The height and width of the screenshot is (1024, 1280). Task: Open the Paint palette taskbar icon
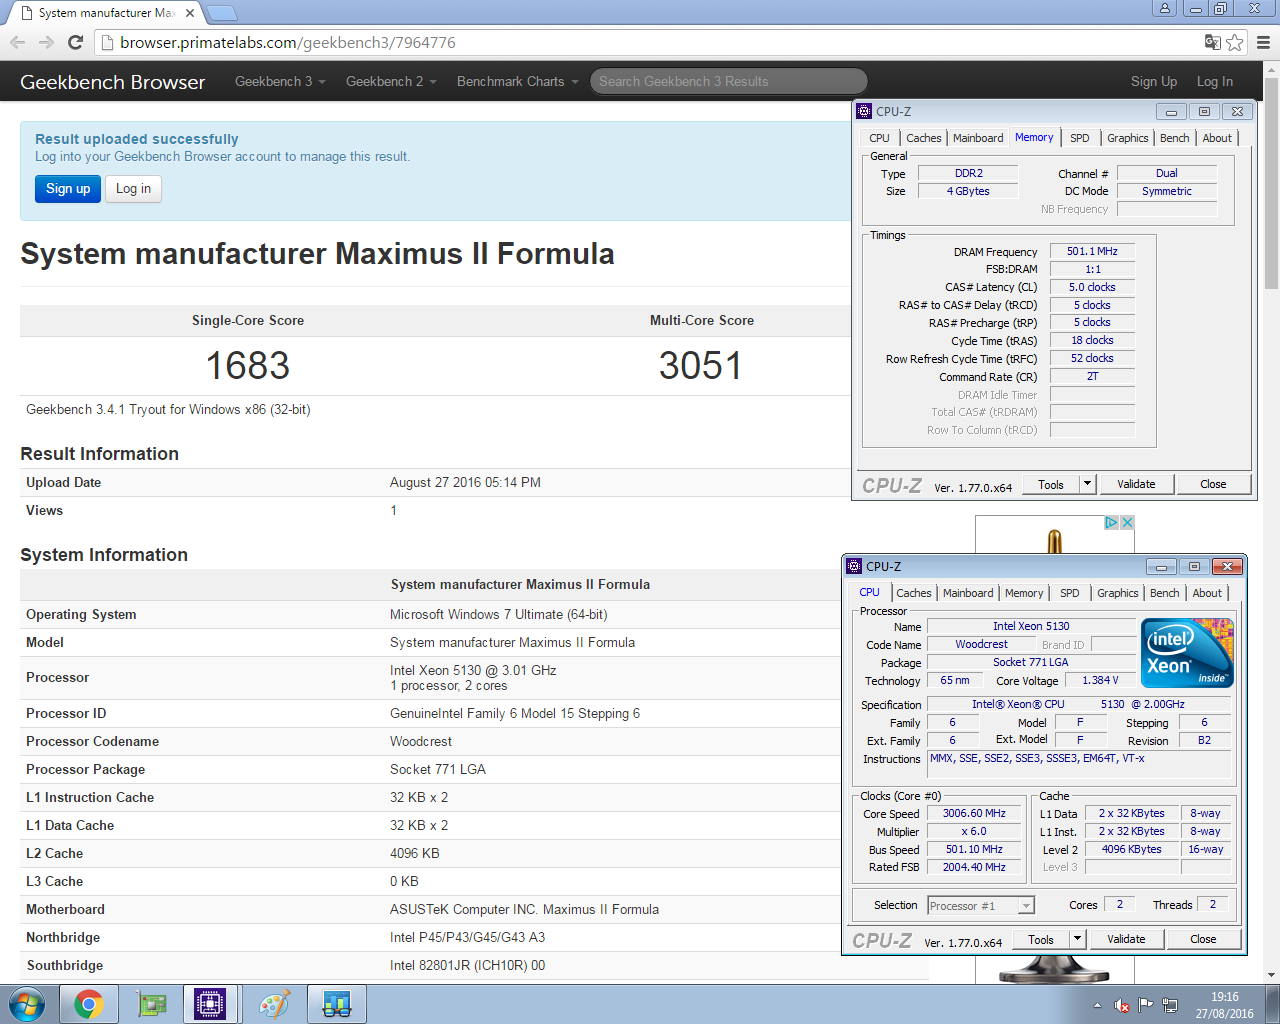click(274, 1004)
